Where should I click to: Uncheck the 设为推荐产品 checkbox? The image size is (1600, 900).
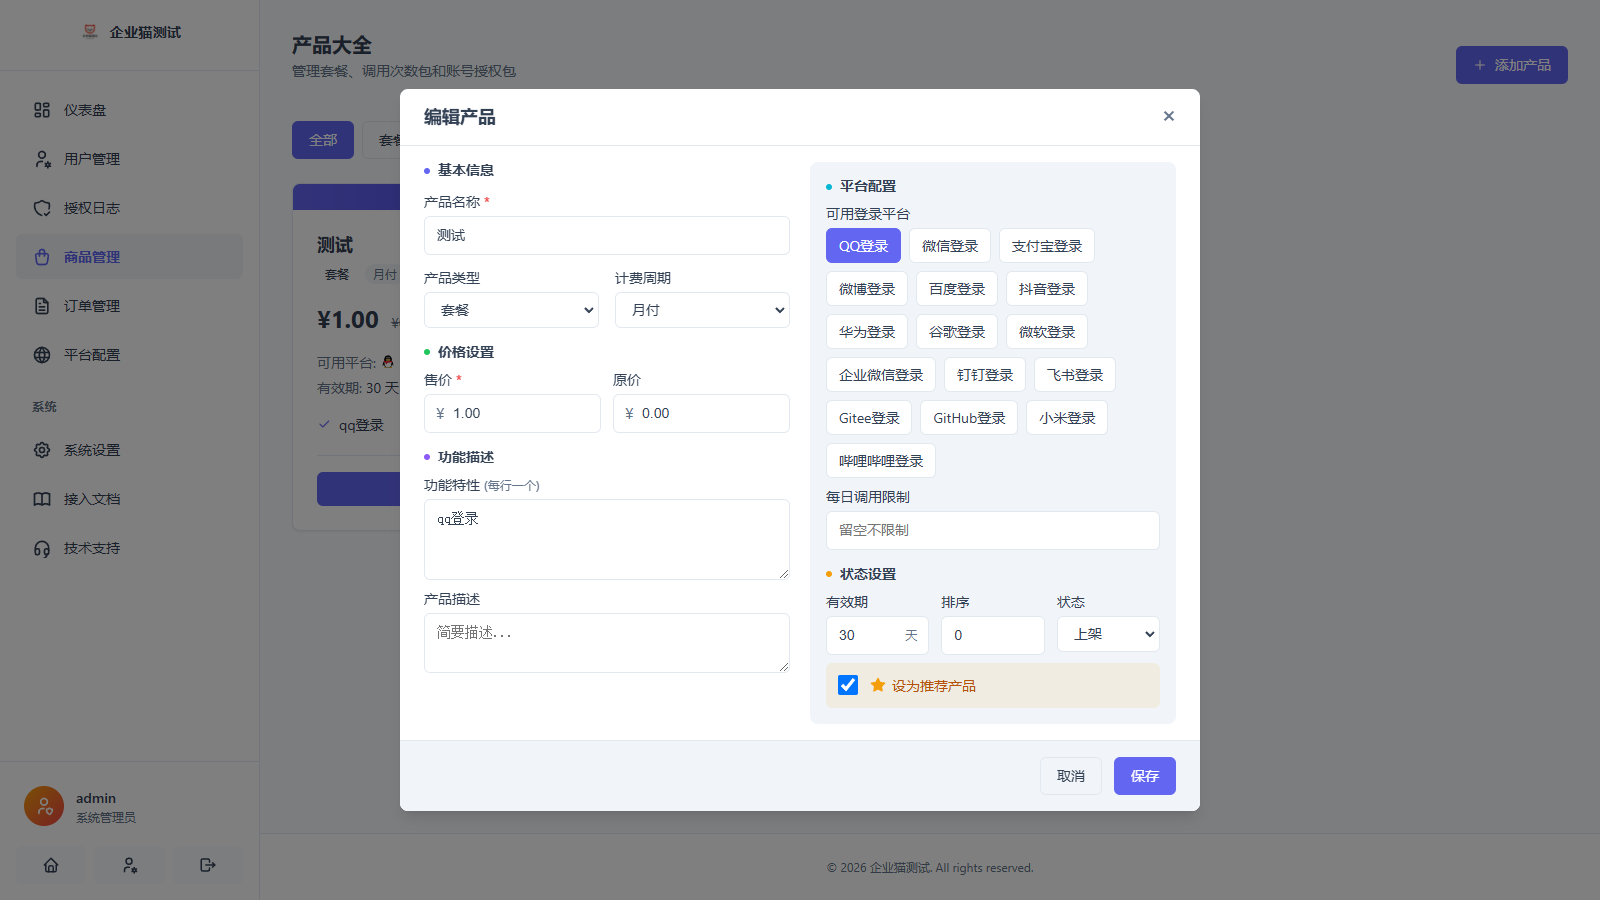tap(848, 685)
